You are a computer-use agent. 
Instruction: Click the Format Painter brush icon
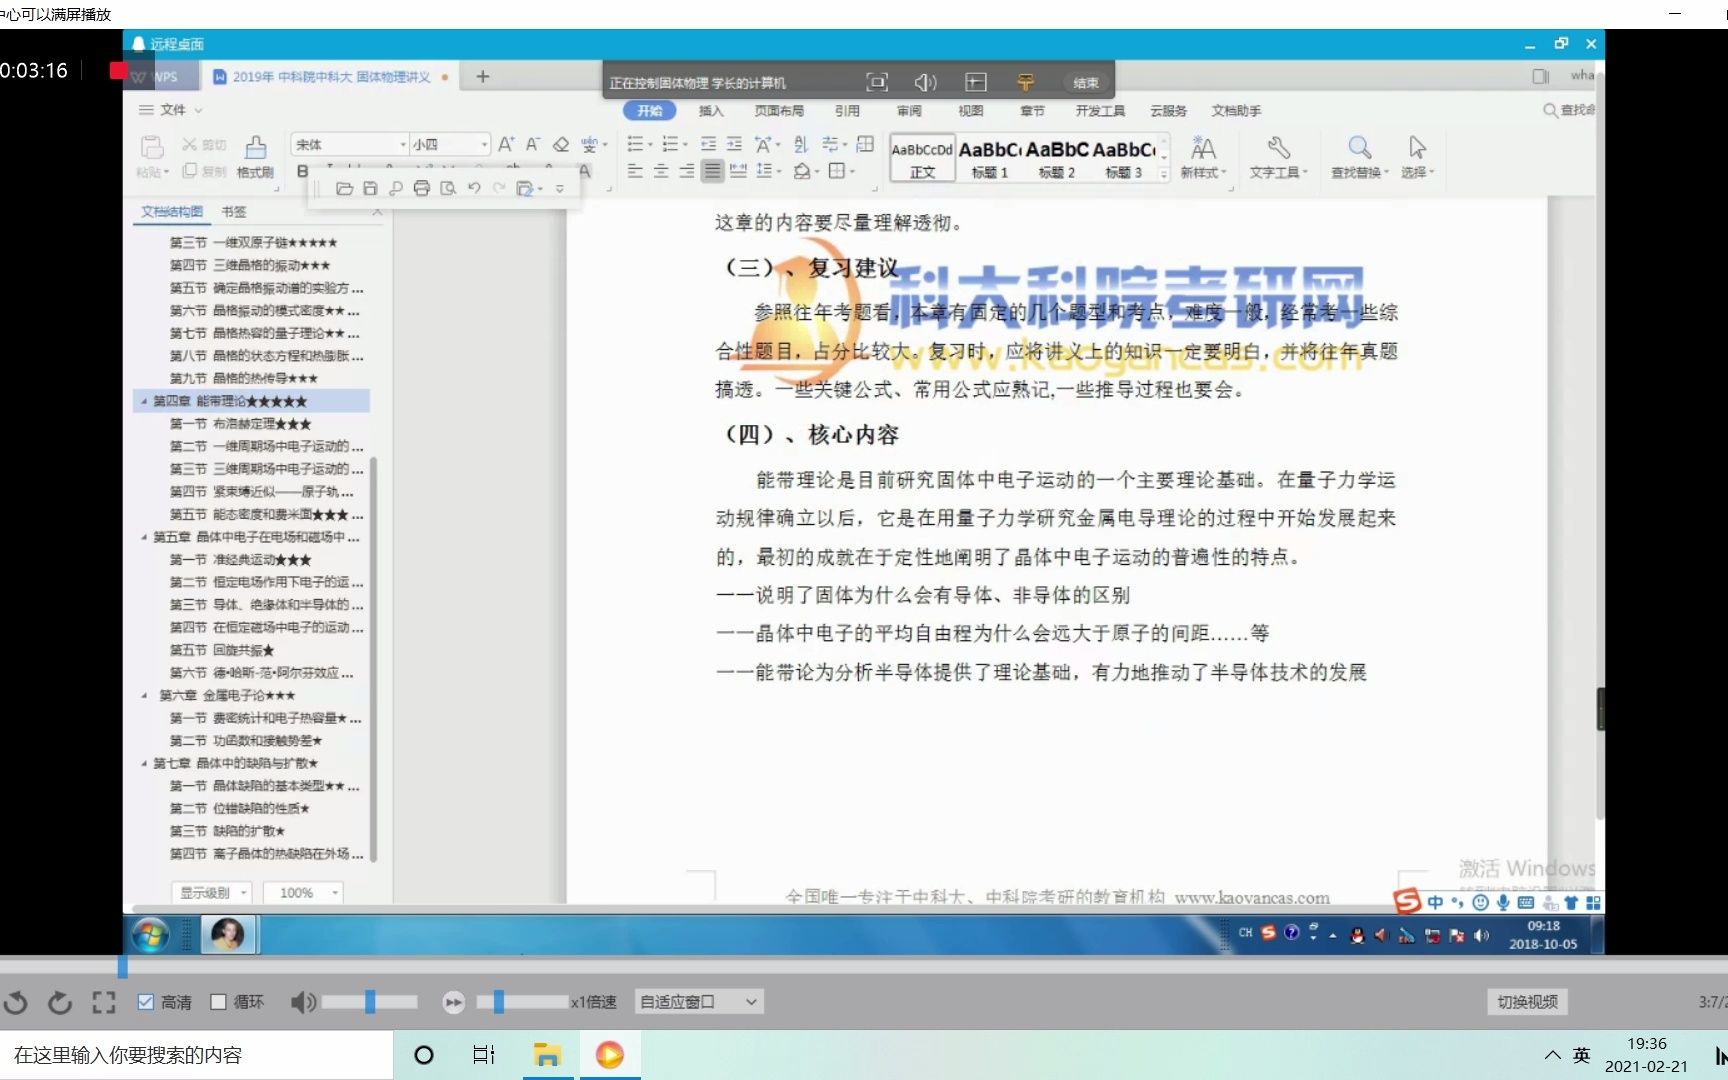(x=256, y=147)
